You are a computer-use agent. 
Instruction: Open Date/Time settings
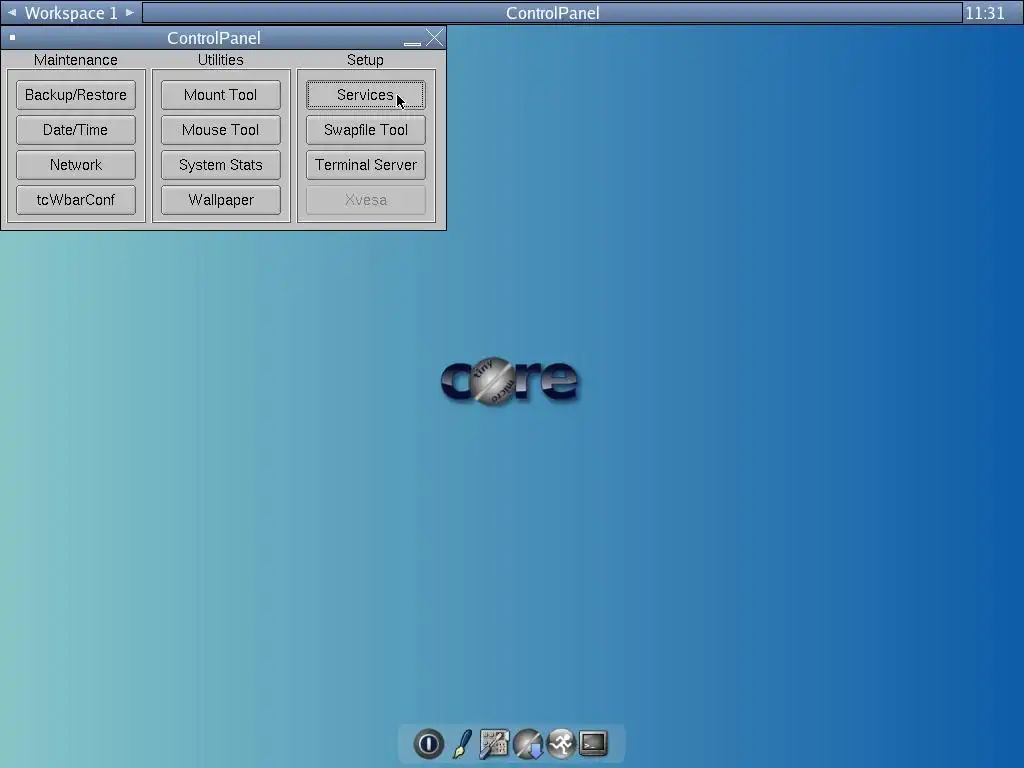pyautogui.click(x=76, y=130)
